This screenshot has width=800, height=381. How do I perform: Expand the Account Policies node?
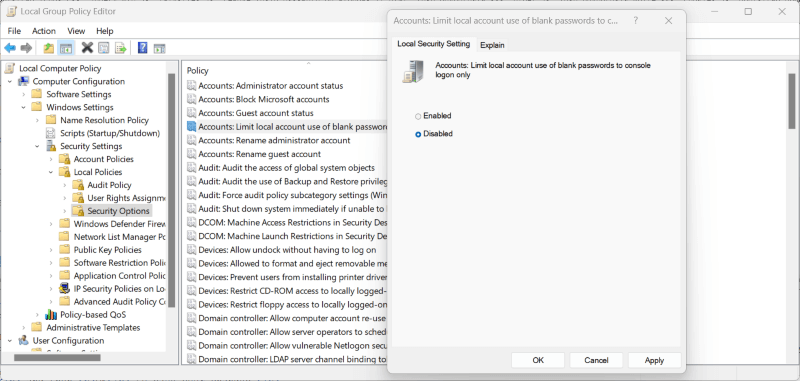(x=51, y=159)
